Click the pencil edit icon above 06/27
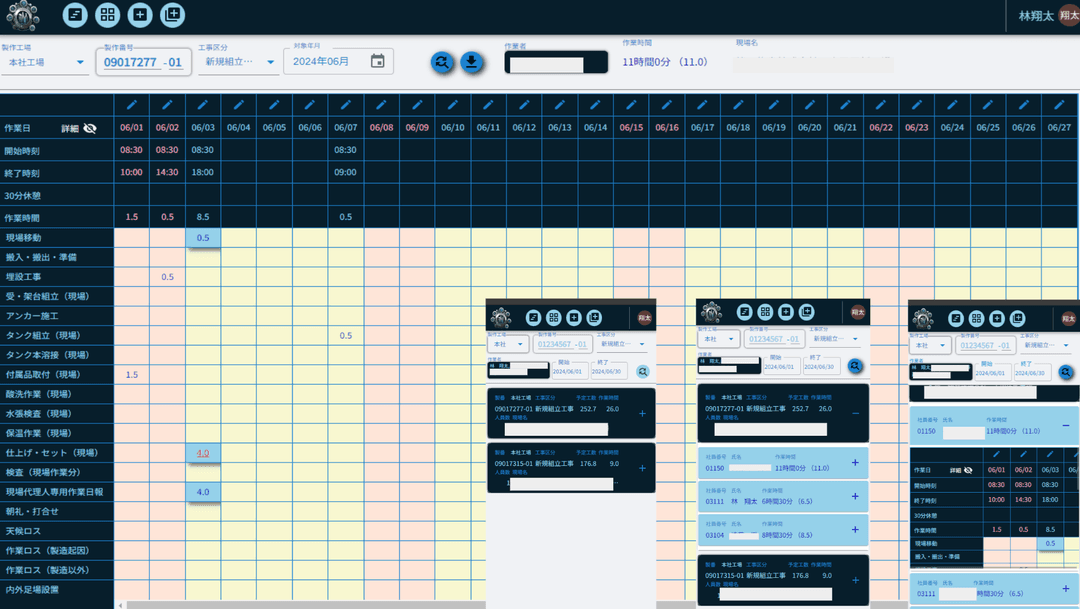 [1059, 105]
